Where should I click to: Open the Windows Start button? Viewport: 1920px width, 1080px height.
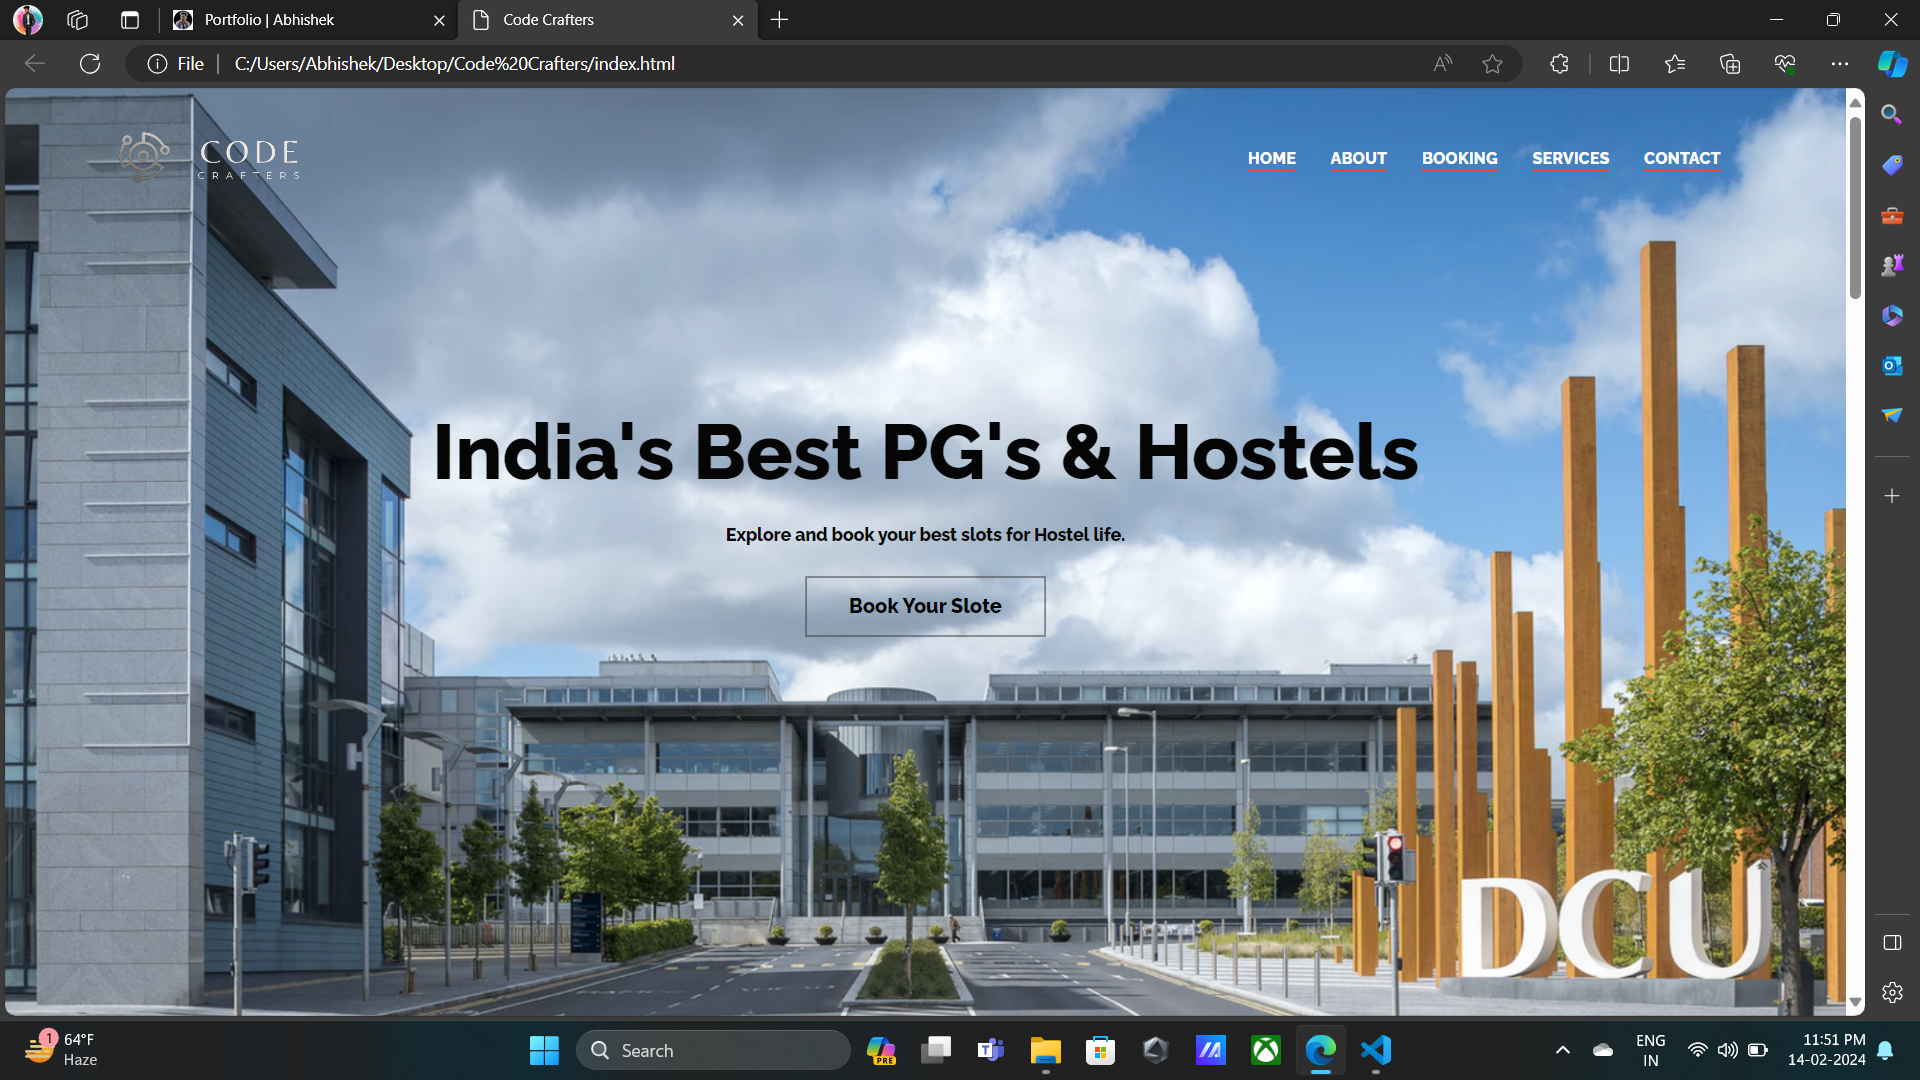click(x=544, y=1050)
